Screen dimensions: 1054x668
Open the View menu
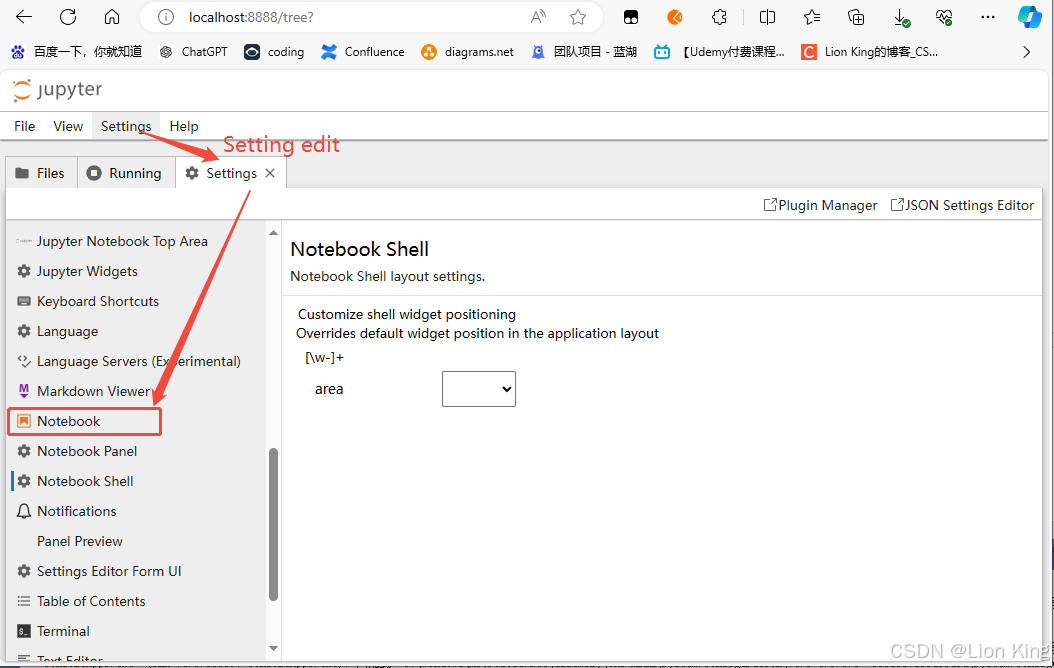68,126
